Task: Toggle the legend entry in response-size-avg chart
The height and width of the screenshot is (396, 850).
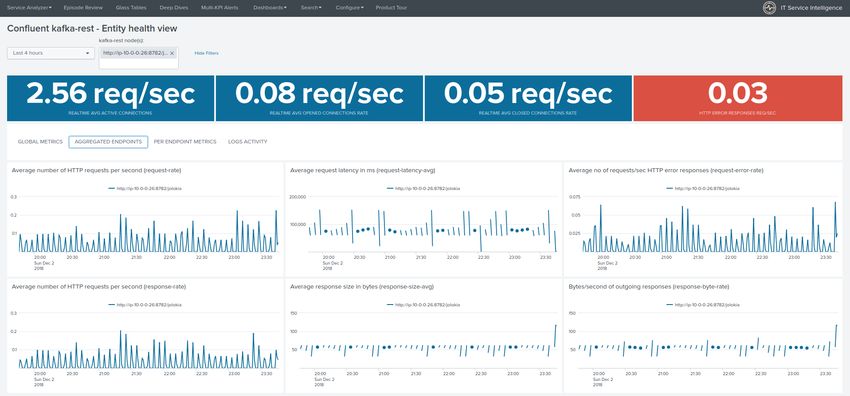Action: (x=423, y=305)
